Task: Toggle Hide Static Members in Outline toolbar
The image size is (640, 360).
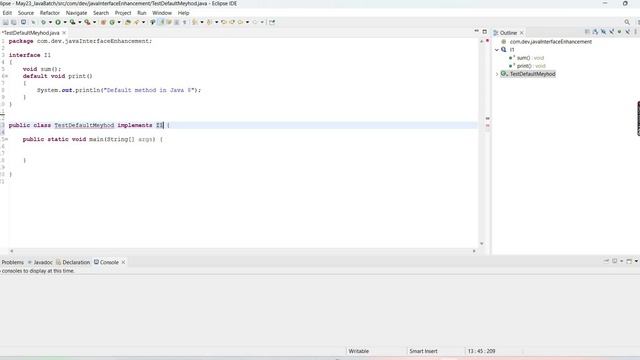Action: coord(611,32)
